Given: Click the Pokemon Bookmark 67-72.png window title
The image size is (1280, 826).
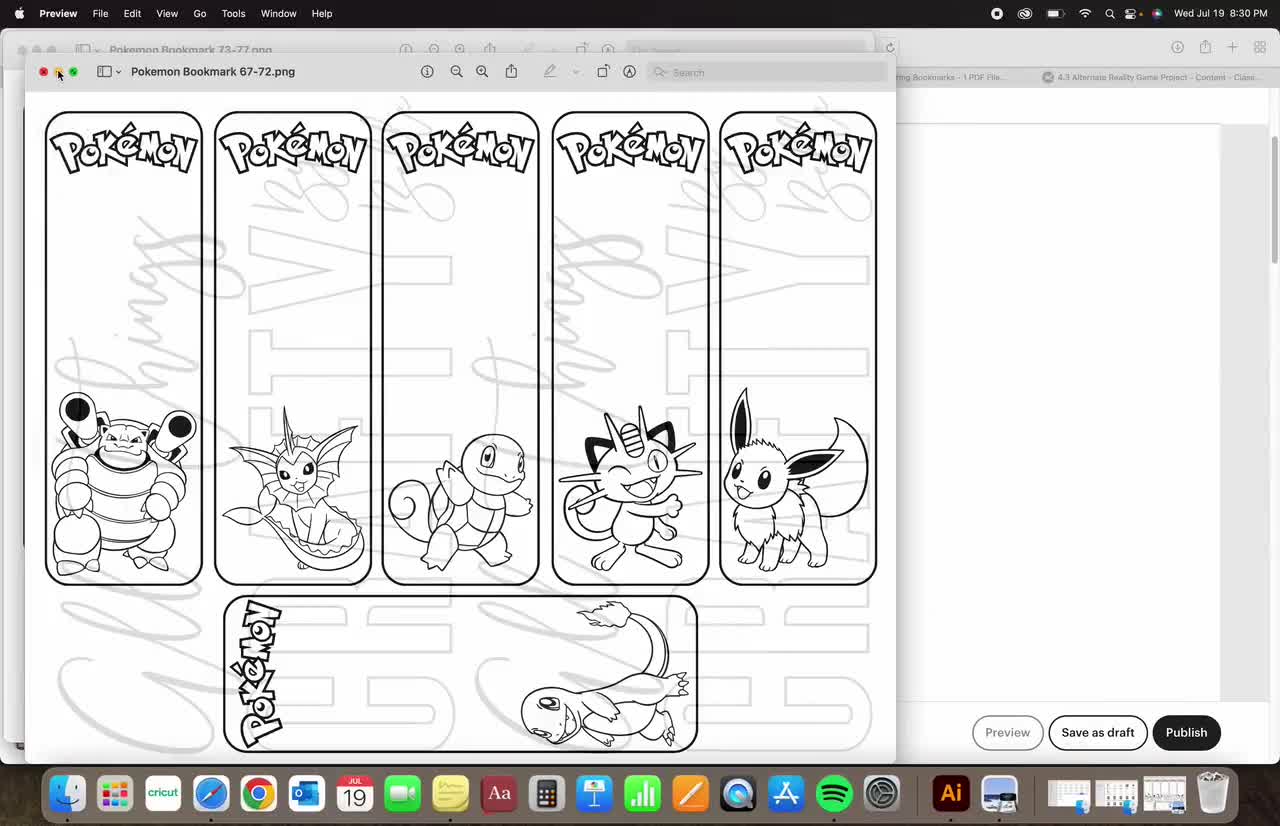Looking at the screenshot, I should point(213,72).
